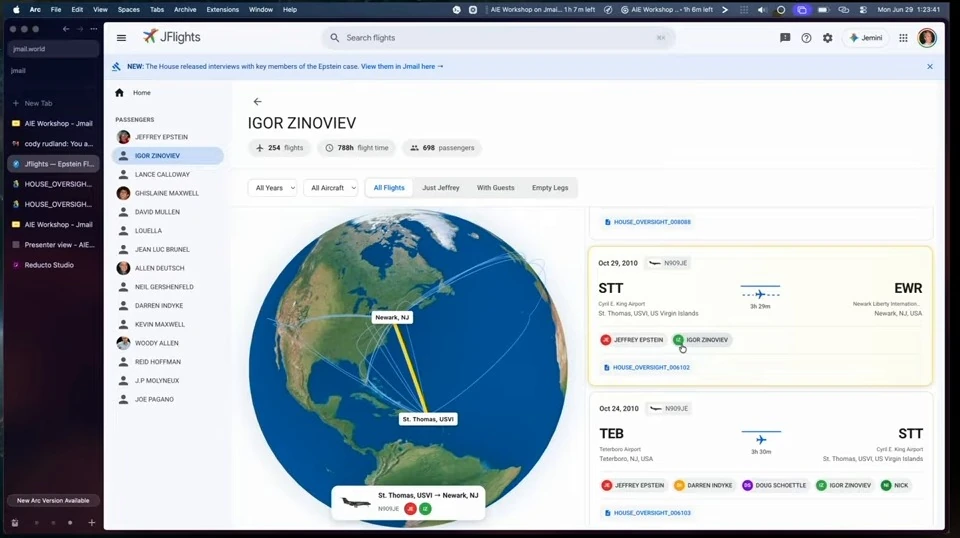This screenshot has height=538, width=960.
Task: Select Lance Calloway in passenger list
Action: coord(168,174)
